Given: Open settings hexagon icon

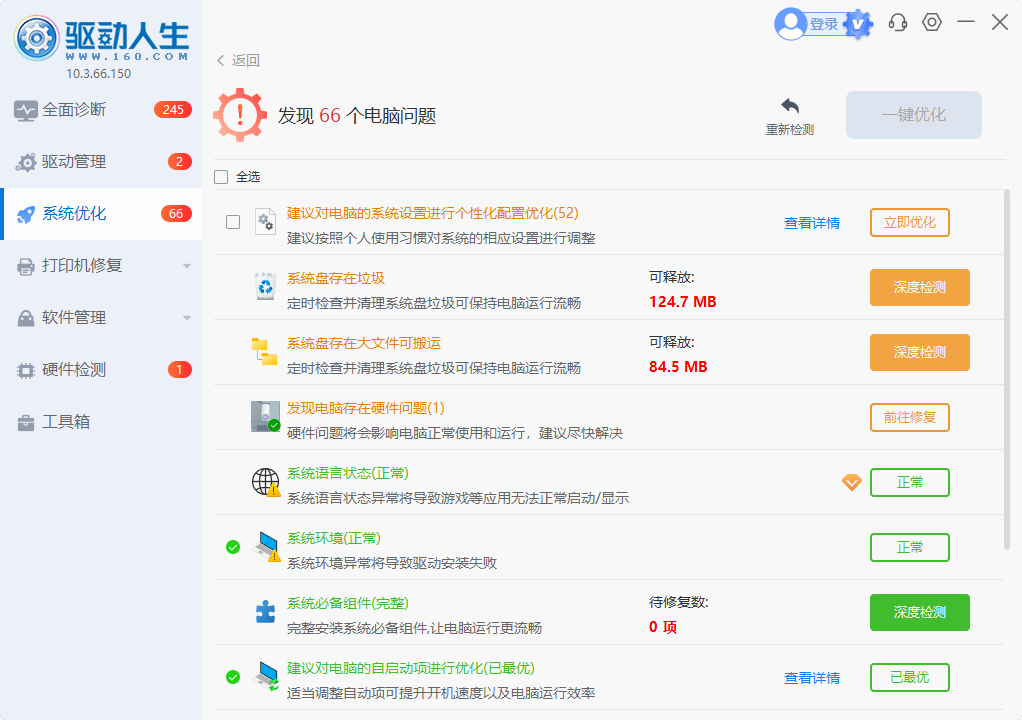Looking at the screenshot, I should pyautogui.click(x=932, y=22).
